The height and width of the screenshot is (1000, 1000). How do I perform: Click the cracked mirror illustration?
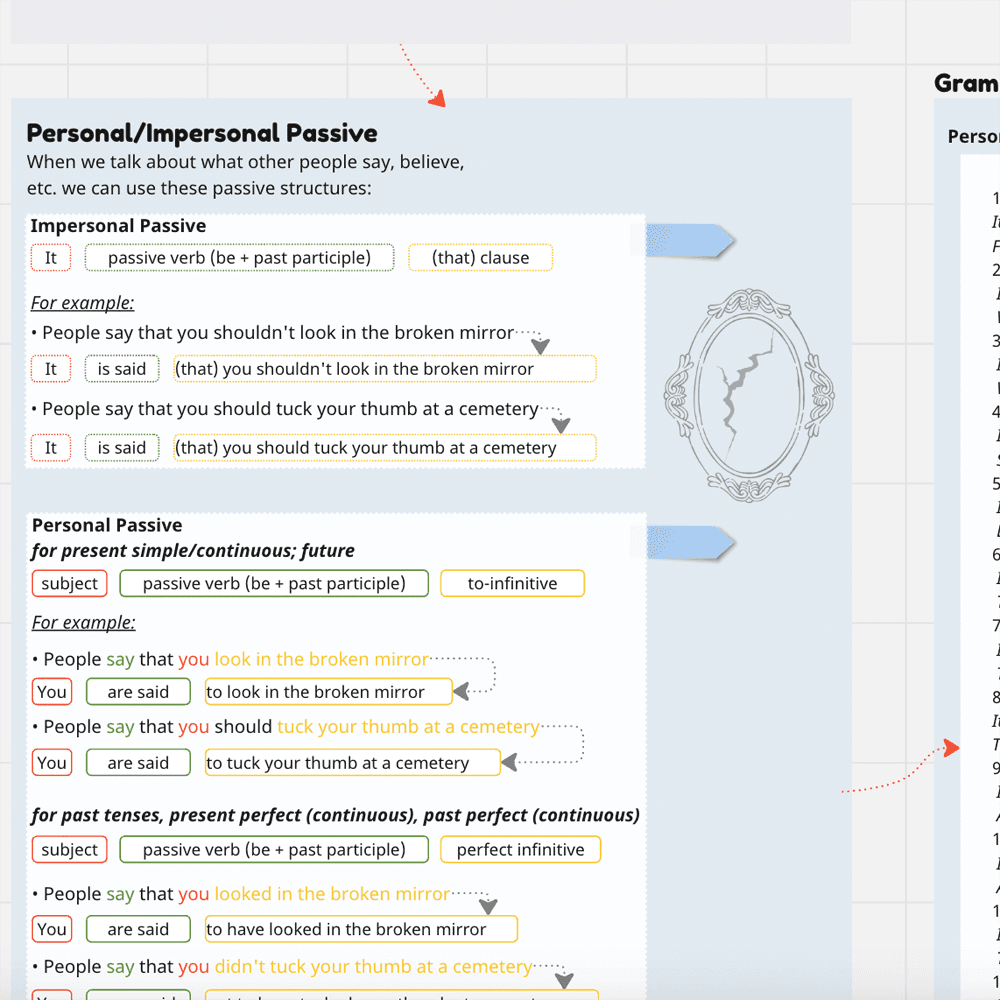[749, 395]
